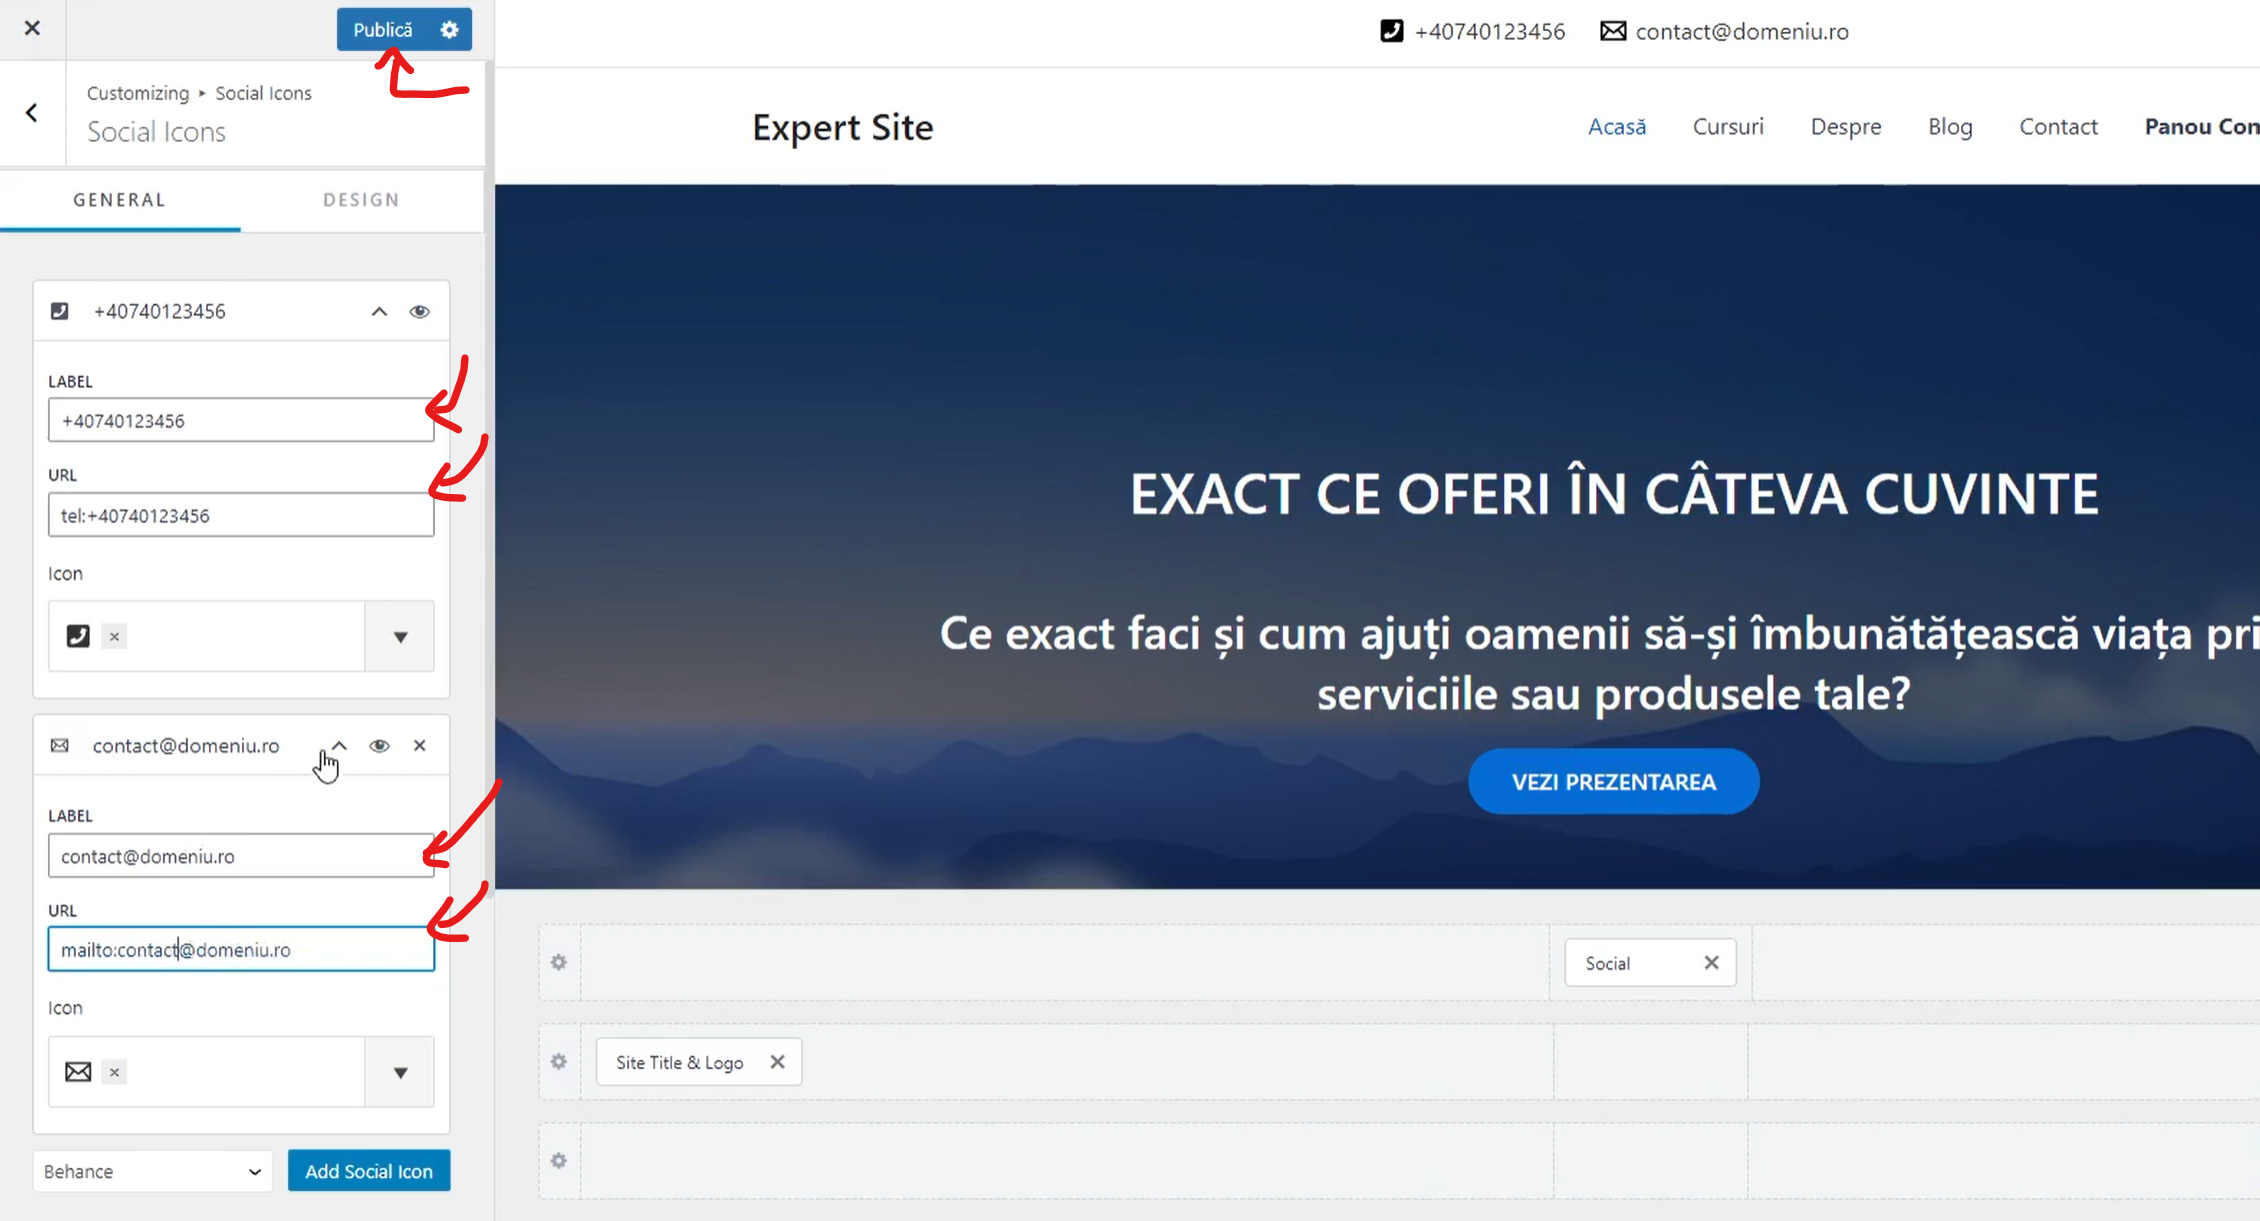Image resolution: width=2260 pixels, height=1221 pixels.
Task: Remove the Social element from builder row
Action: 1711,962
